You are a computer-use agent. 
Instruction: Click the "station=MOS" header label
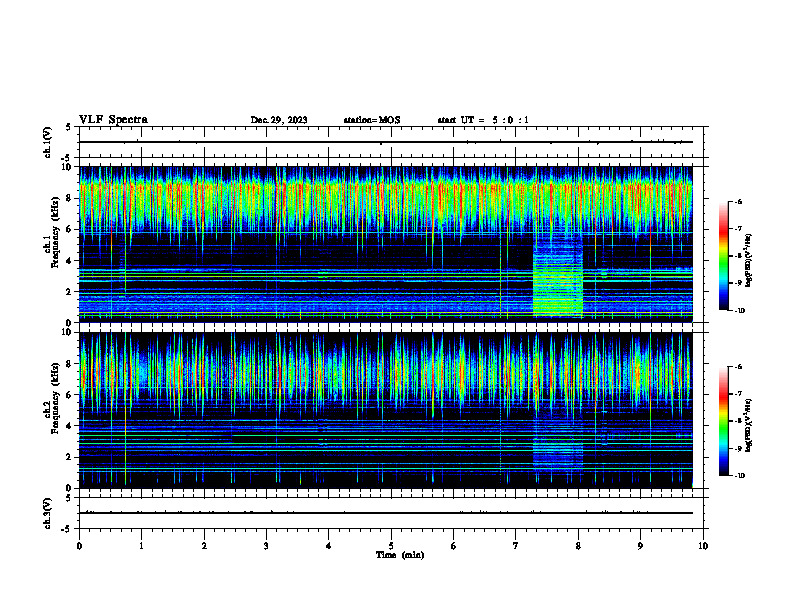click(372, 120)
